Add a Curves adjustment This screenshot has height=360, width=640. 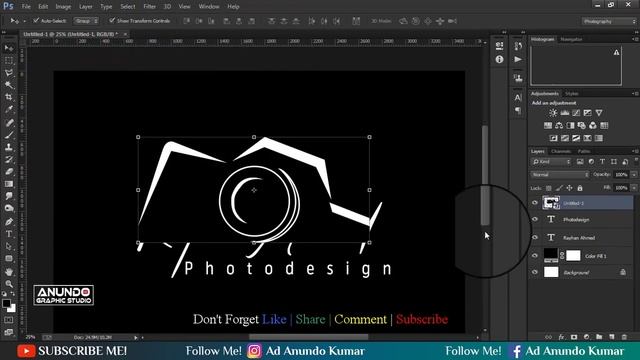[576, 113]
